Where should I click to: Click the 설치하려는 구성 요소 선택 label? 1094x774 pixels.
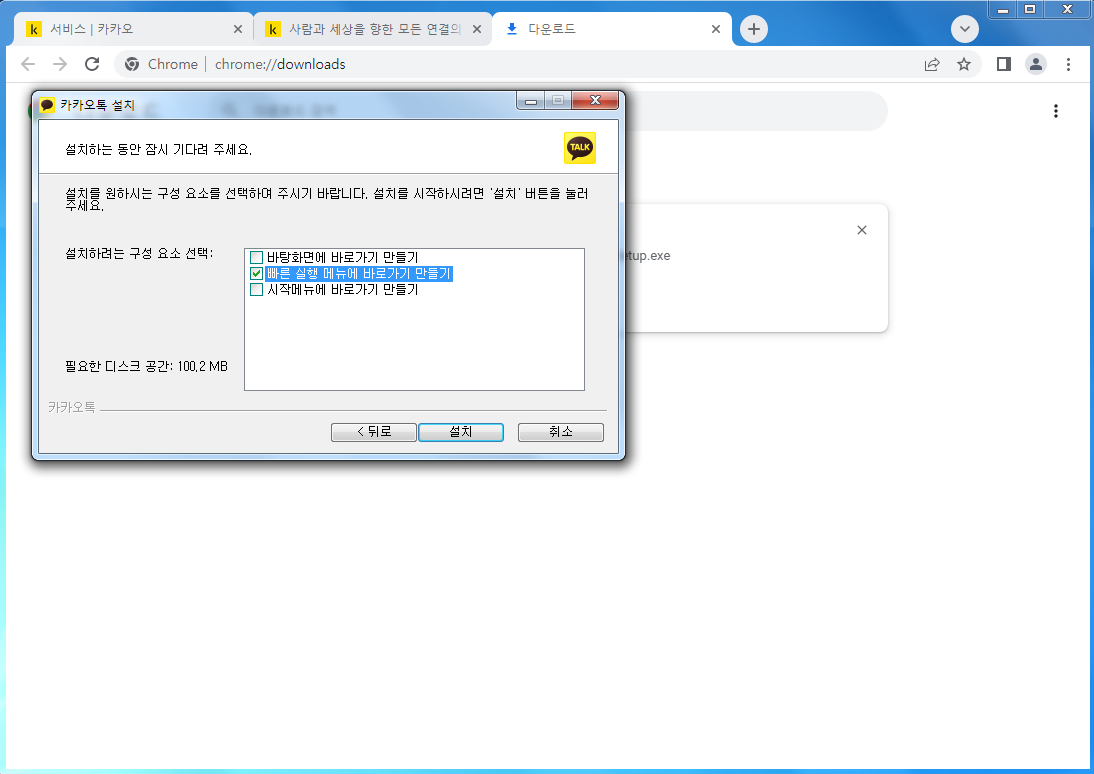(140, 253)
